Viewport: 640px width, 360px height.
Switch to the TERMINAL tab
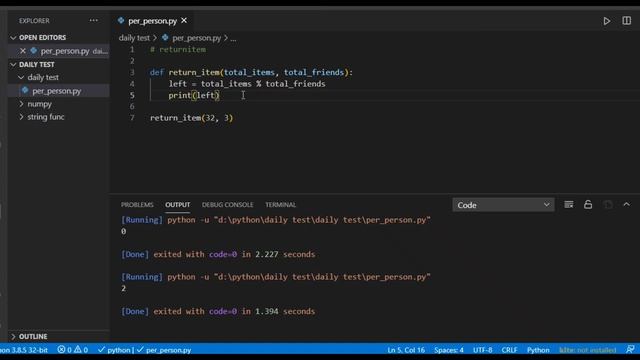click(x=280, y=204)
